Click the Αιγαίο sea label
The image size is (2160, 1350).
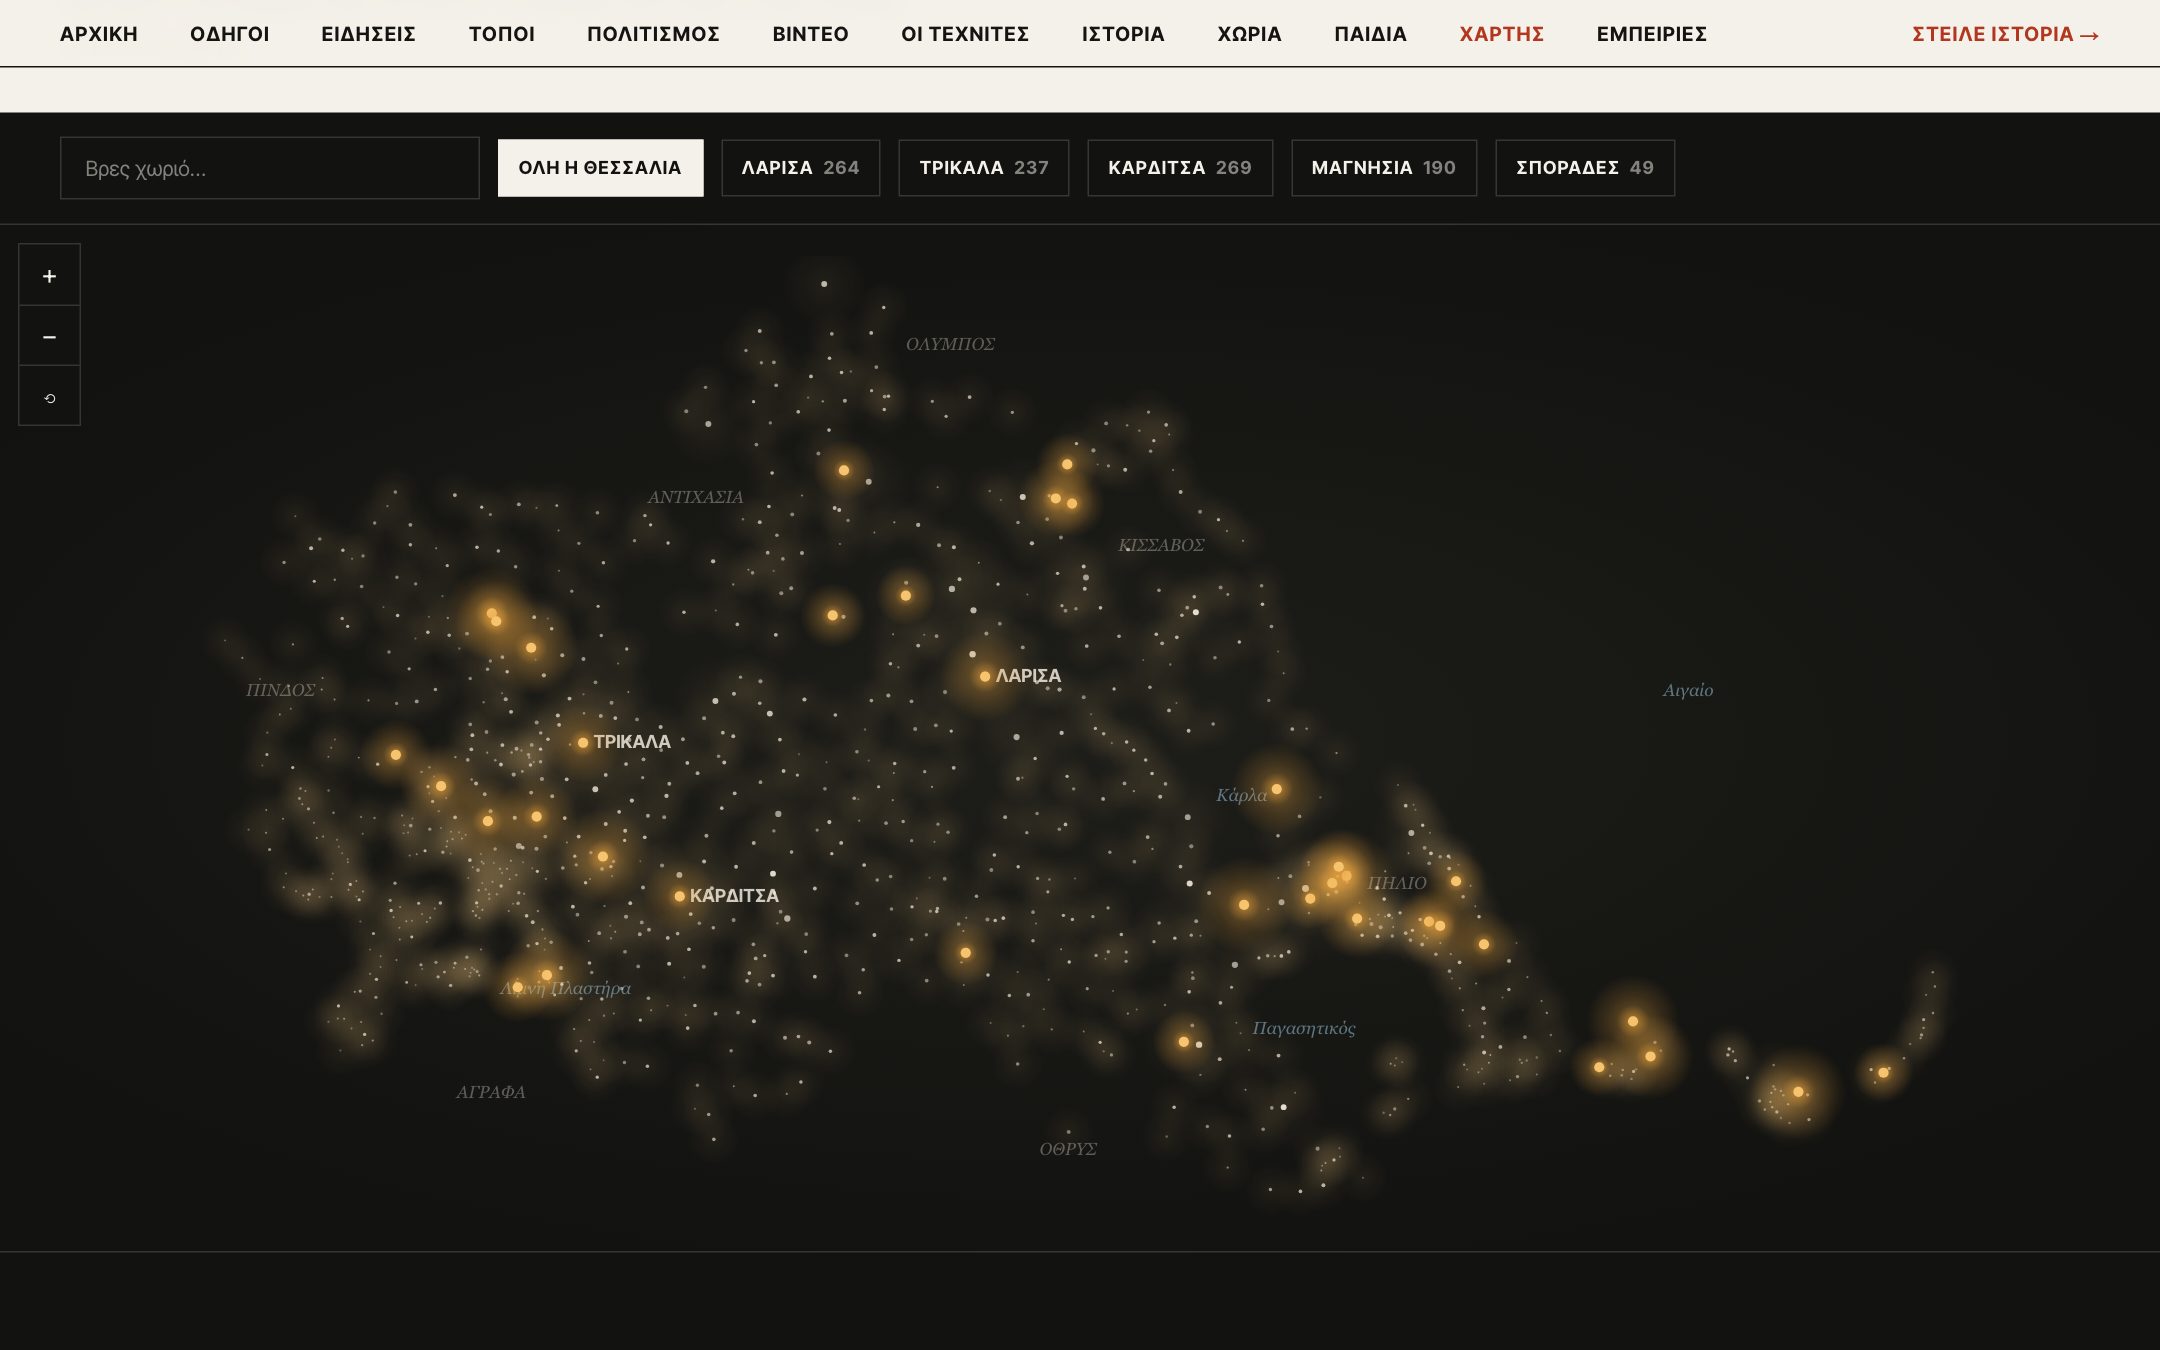point(1688,690)
